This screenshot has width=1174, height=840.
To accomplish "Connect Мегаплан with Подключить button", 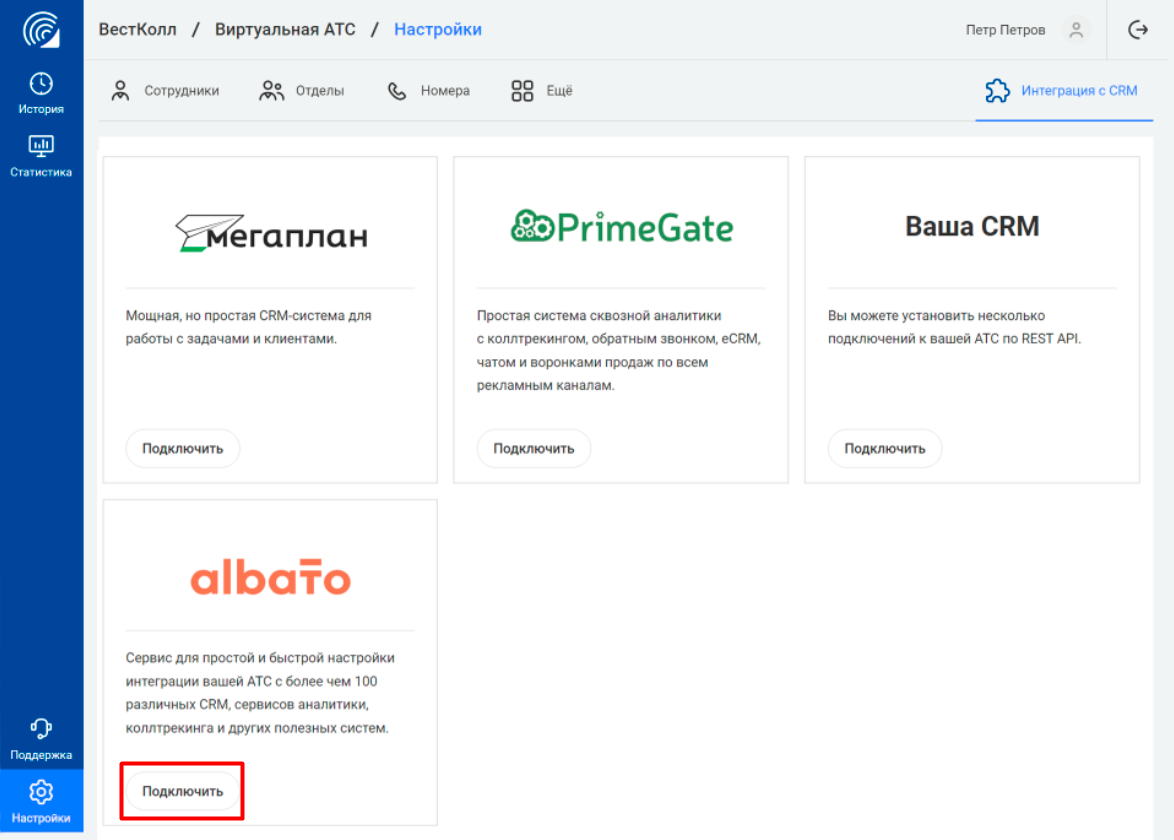I will point(183,448).
